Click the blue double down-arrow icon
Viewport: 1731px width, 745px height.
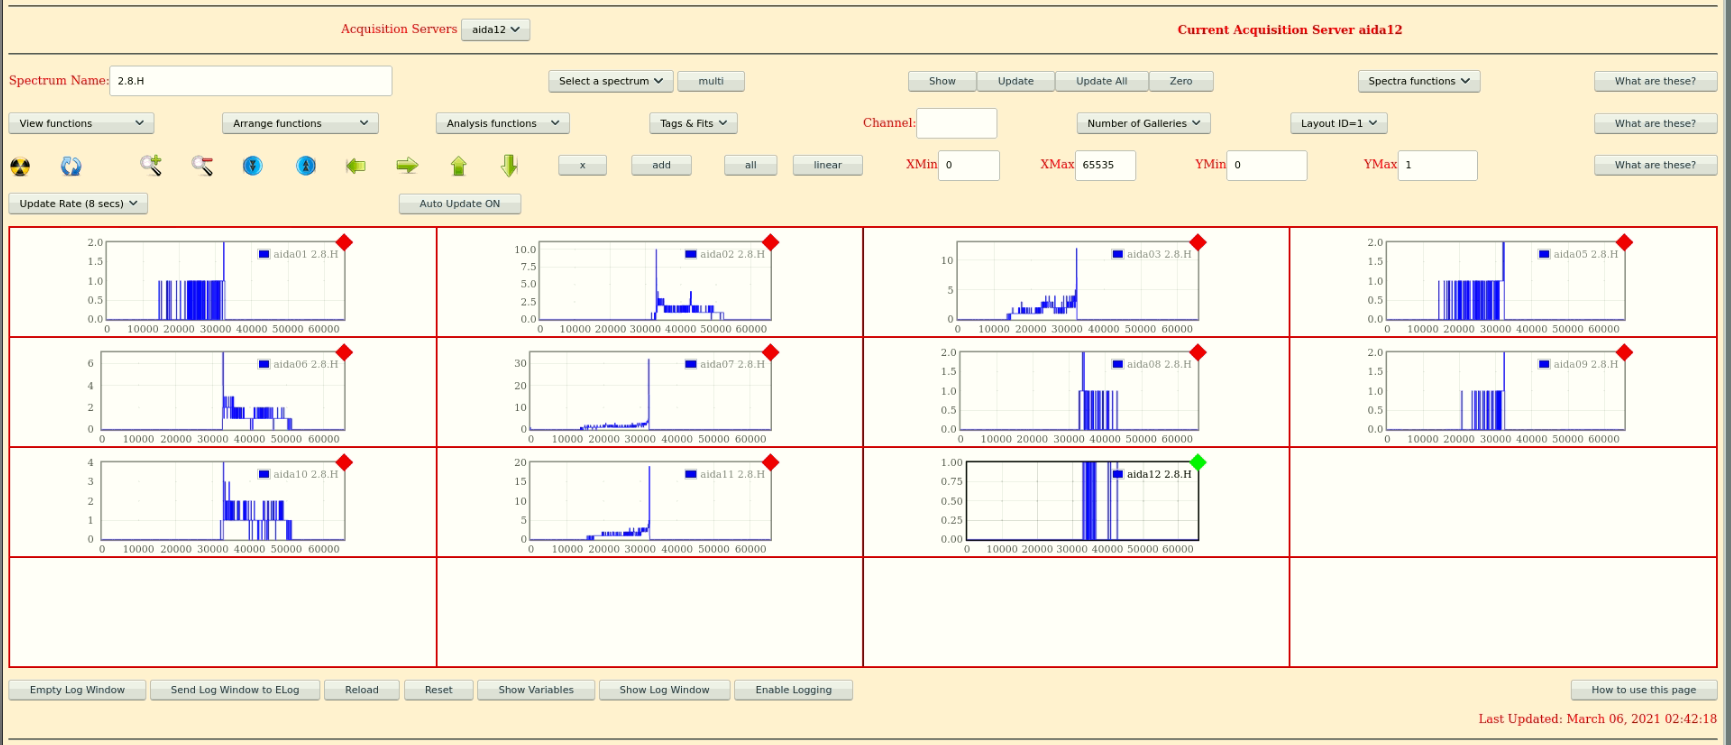click(x=253, y=165)
